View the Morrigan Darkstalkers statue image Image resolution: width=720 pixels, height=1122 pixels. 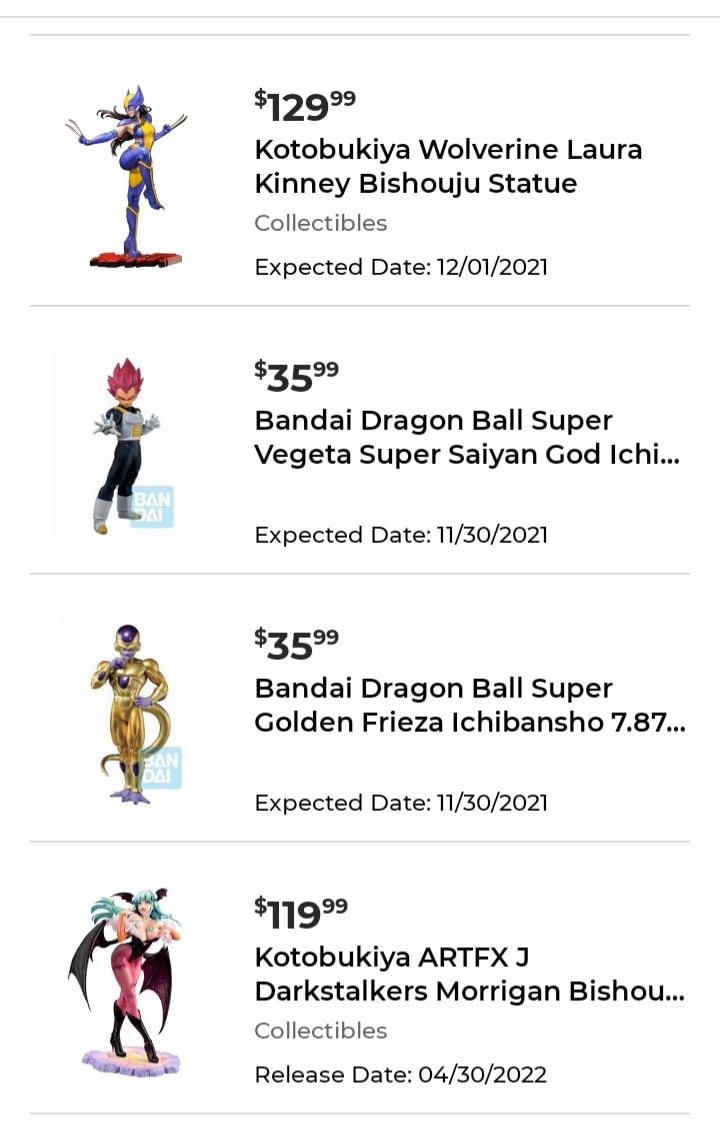(x=124, y=982)
